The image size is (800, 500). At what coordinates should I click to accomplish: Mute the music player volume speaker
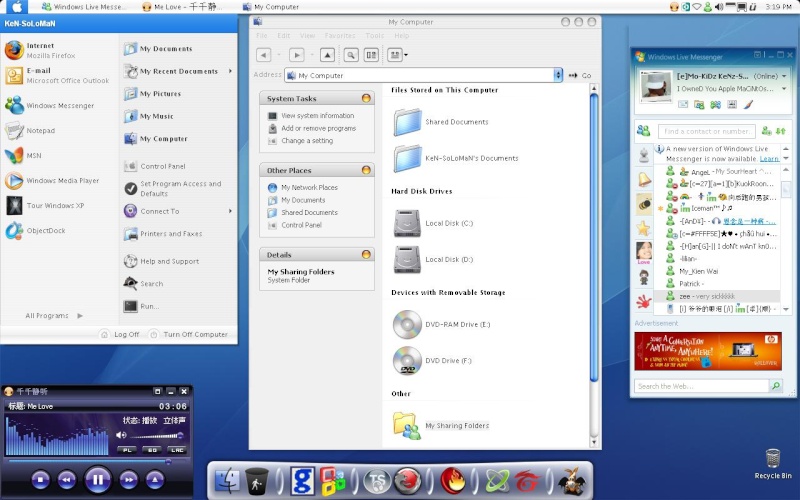[120, 435]
